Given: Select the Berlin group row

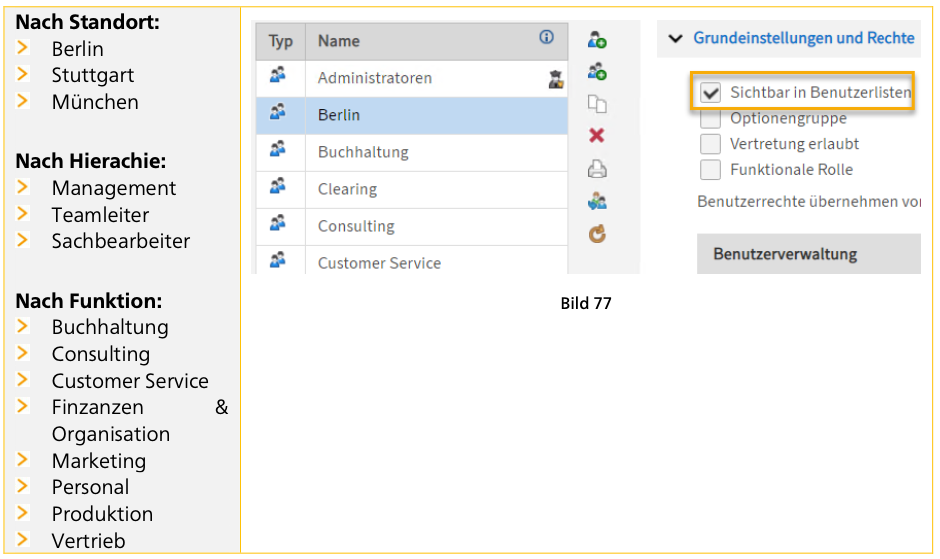Looking at the screenshot, I should pos(412,115).
